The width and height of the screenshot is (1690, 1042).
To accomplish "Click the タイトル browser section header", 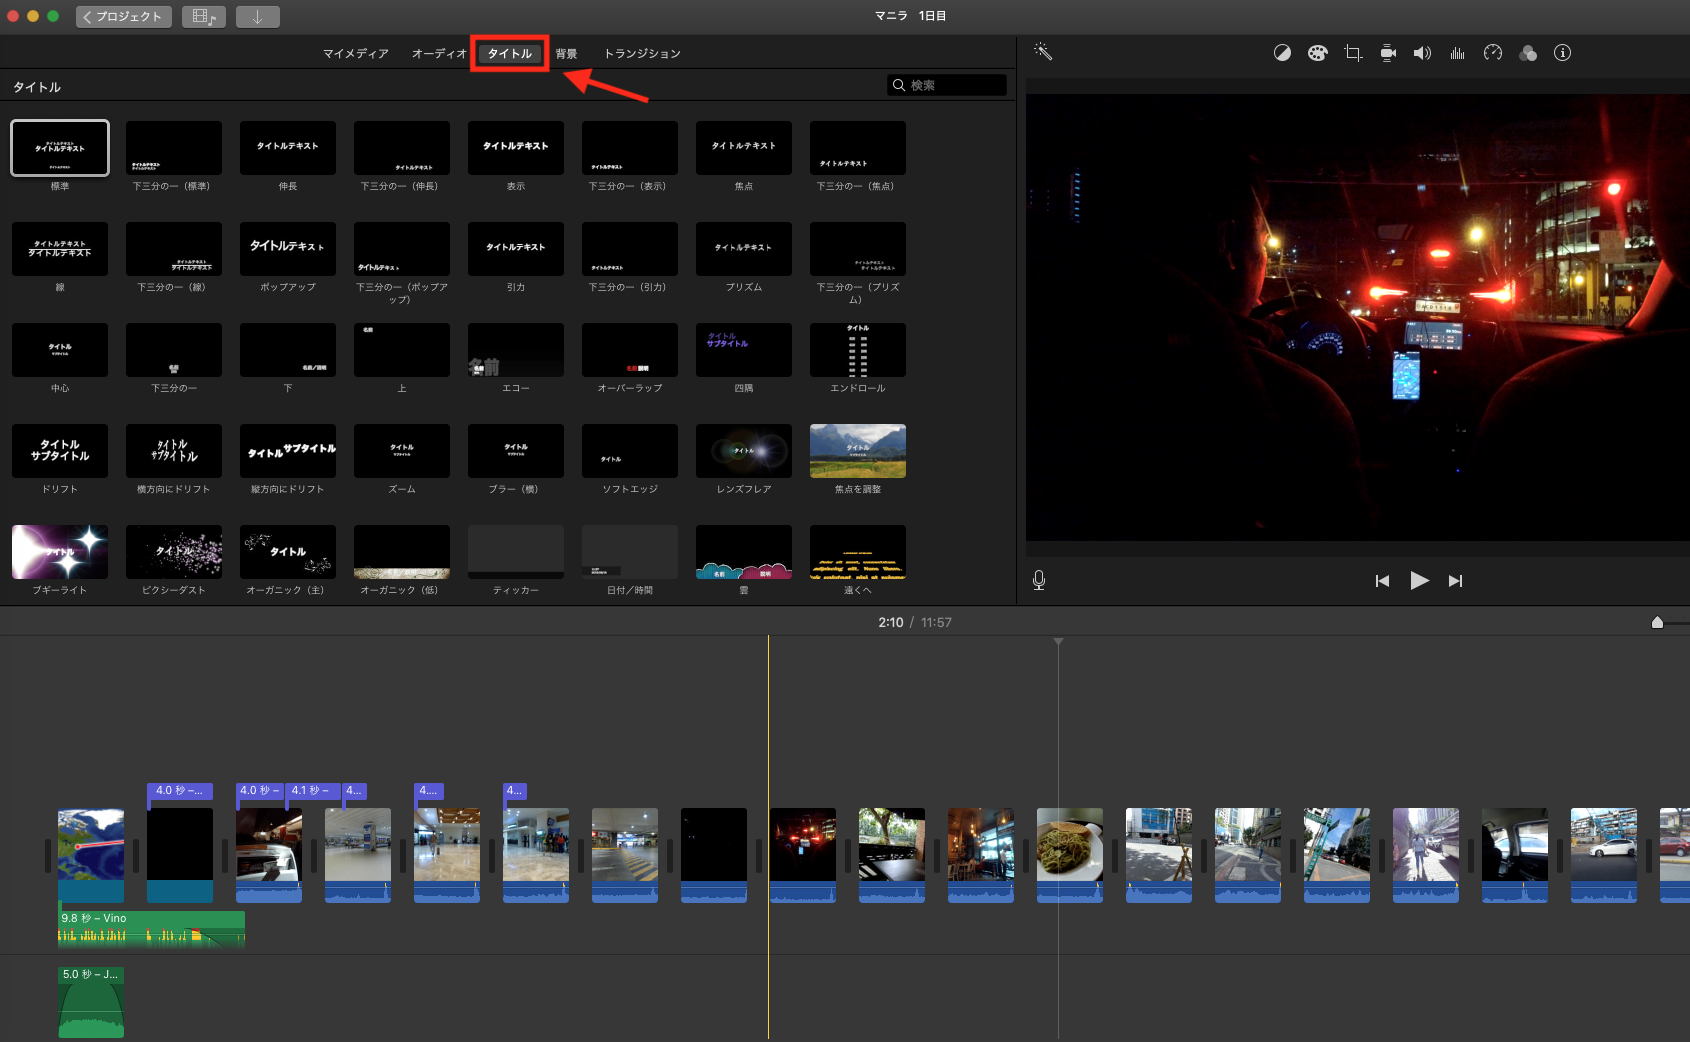I will coord(37,87).
